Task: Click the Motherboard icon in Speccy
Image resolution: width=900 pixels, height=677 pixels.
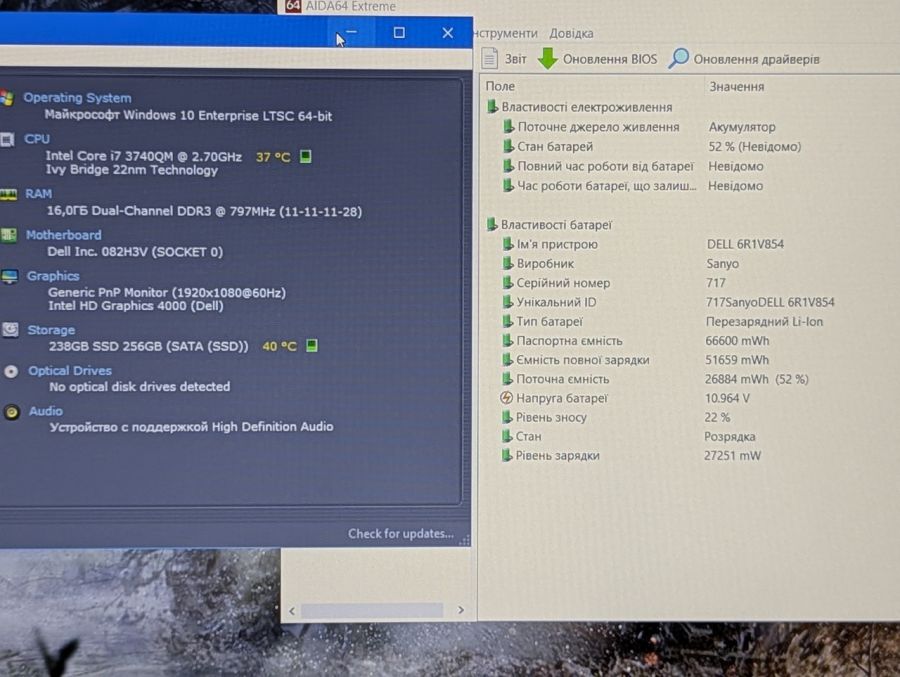Action: 9,235
